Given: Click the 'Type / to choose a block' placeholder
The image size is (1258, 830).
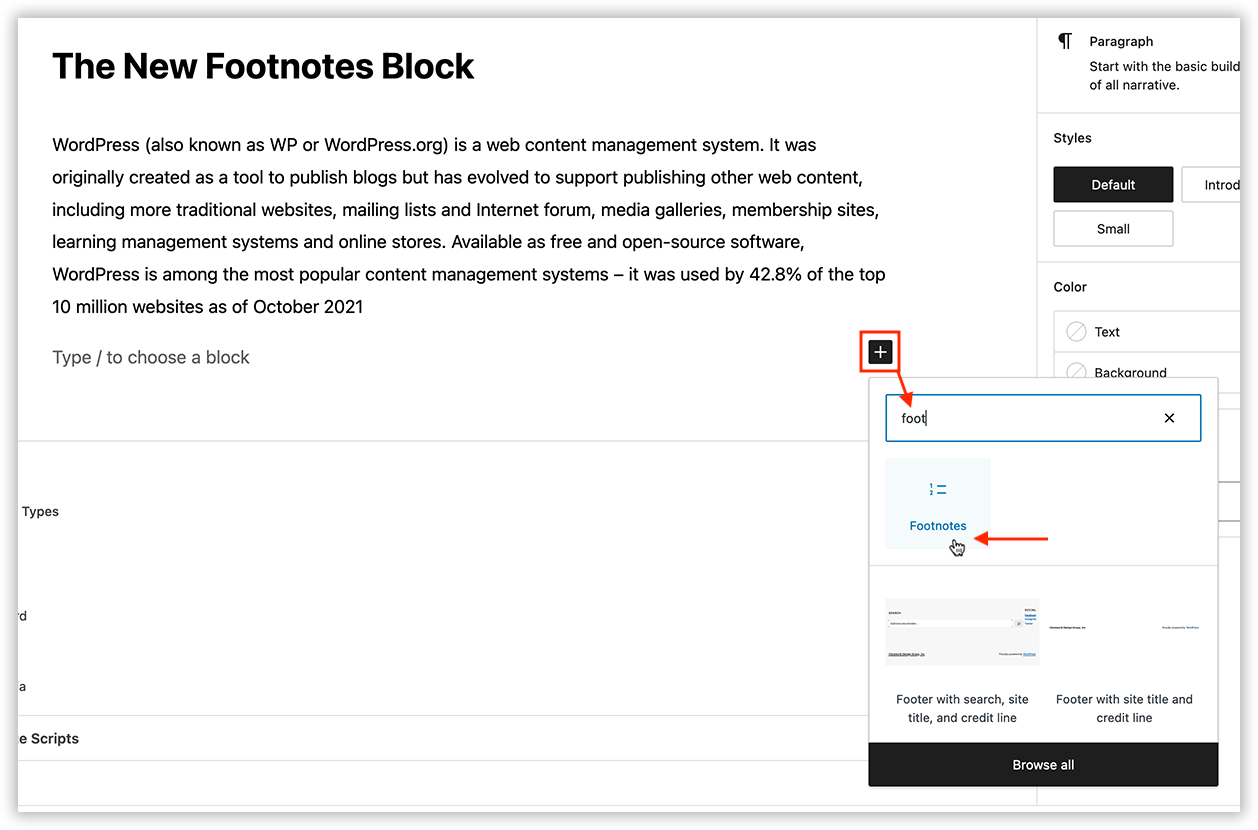Looking at the screenshot, I should click(150, 357).
